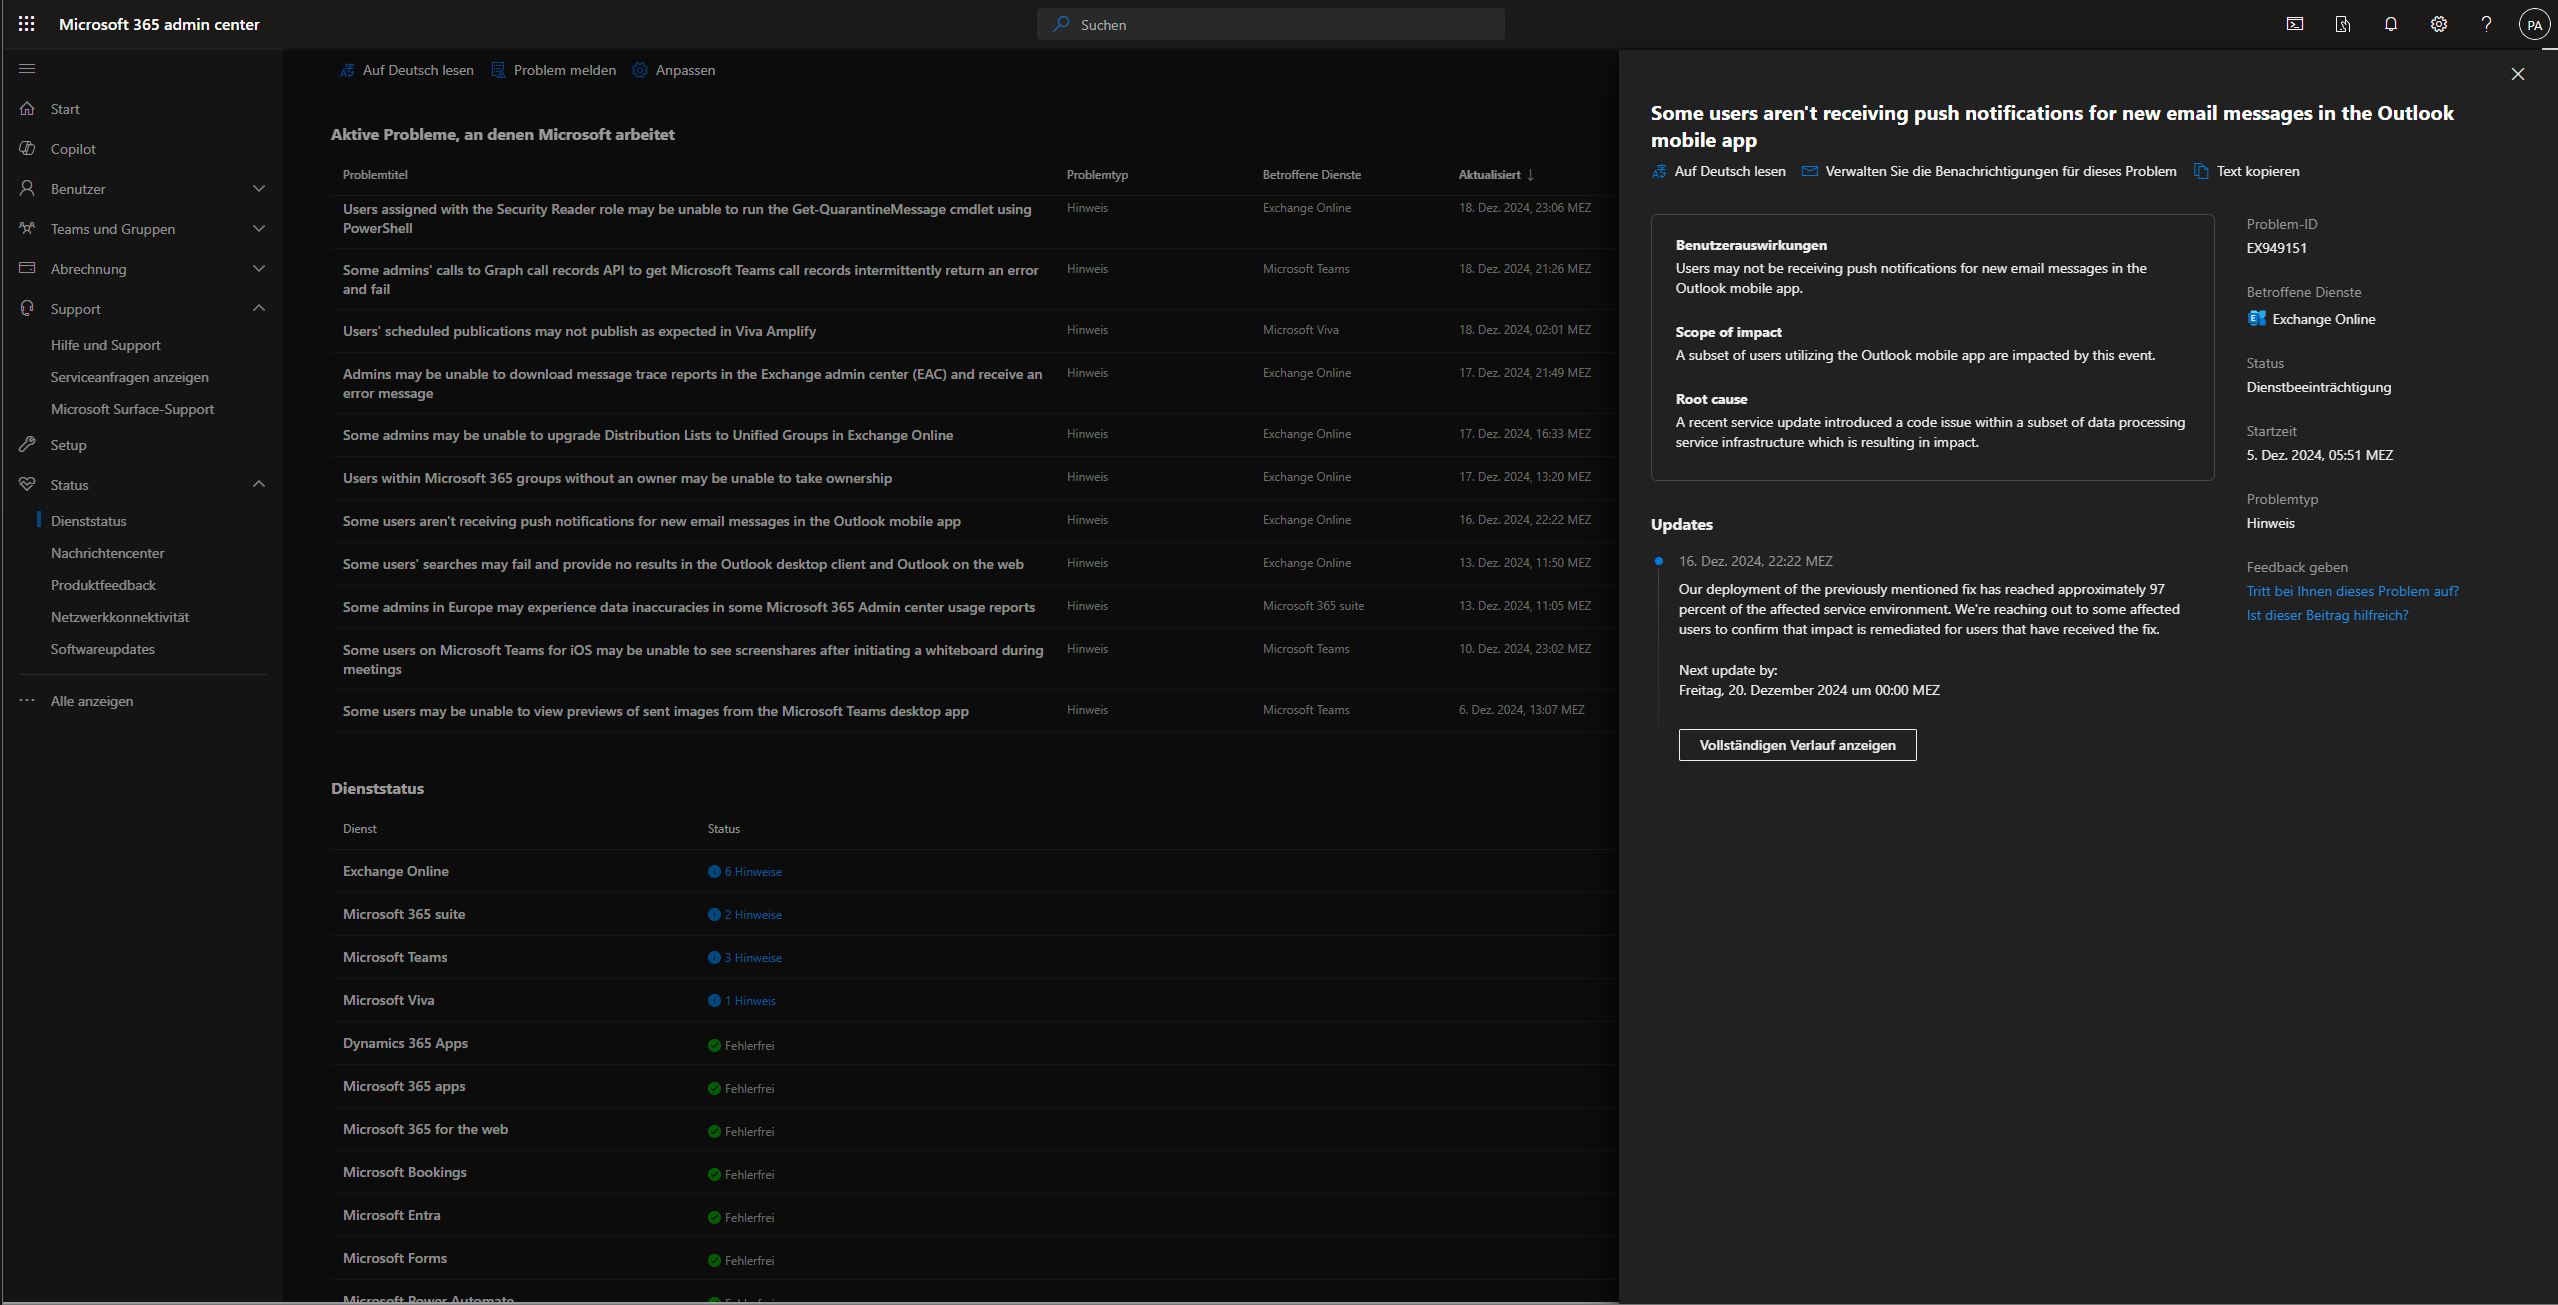
Task: Click the Anpassen gear icon
Action: click(640, 70)
